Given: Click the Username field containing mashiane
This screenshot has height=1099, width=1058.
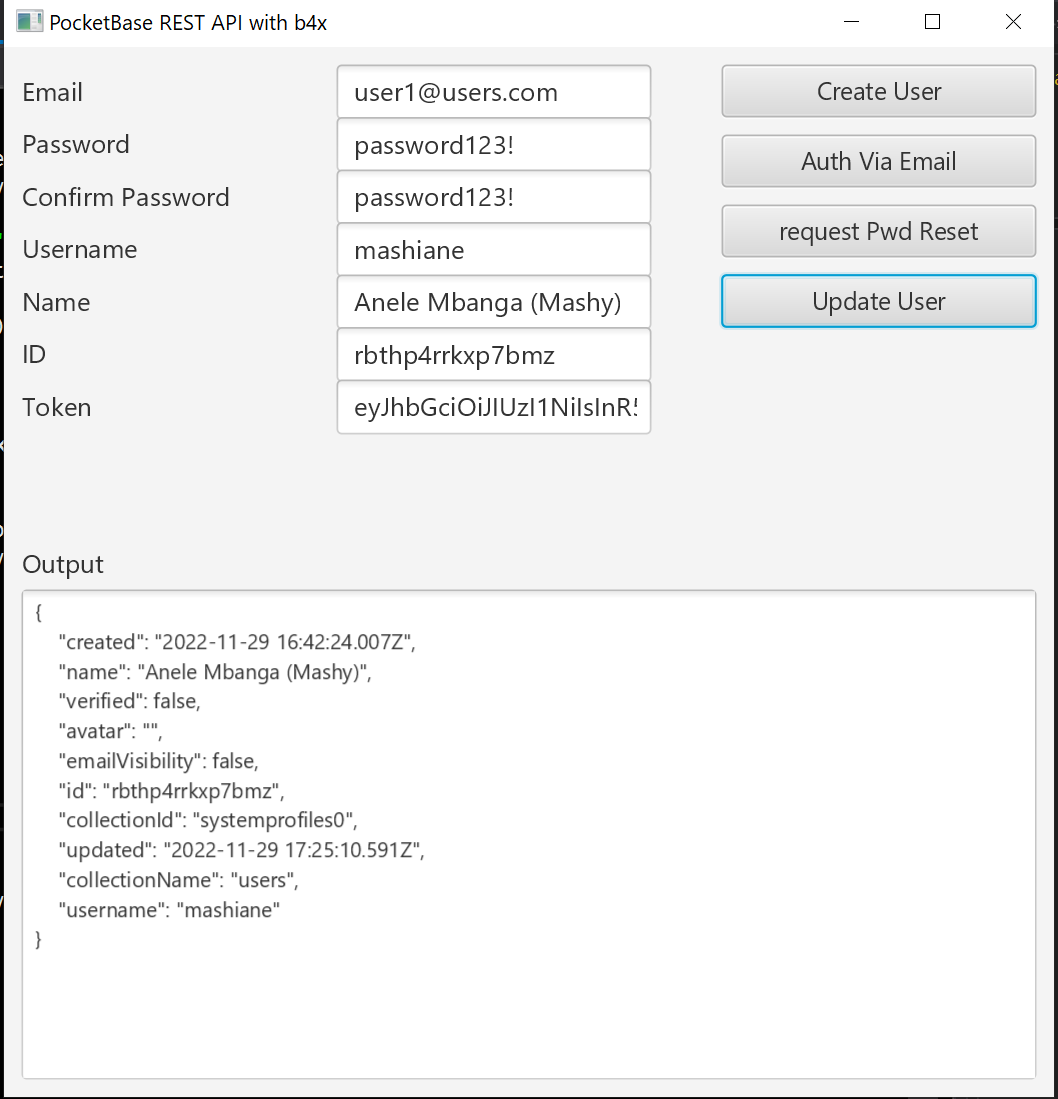Looking at the screenshot, I should (493, 250).
